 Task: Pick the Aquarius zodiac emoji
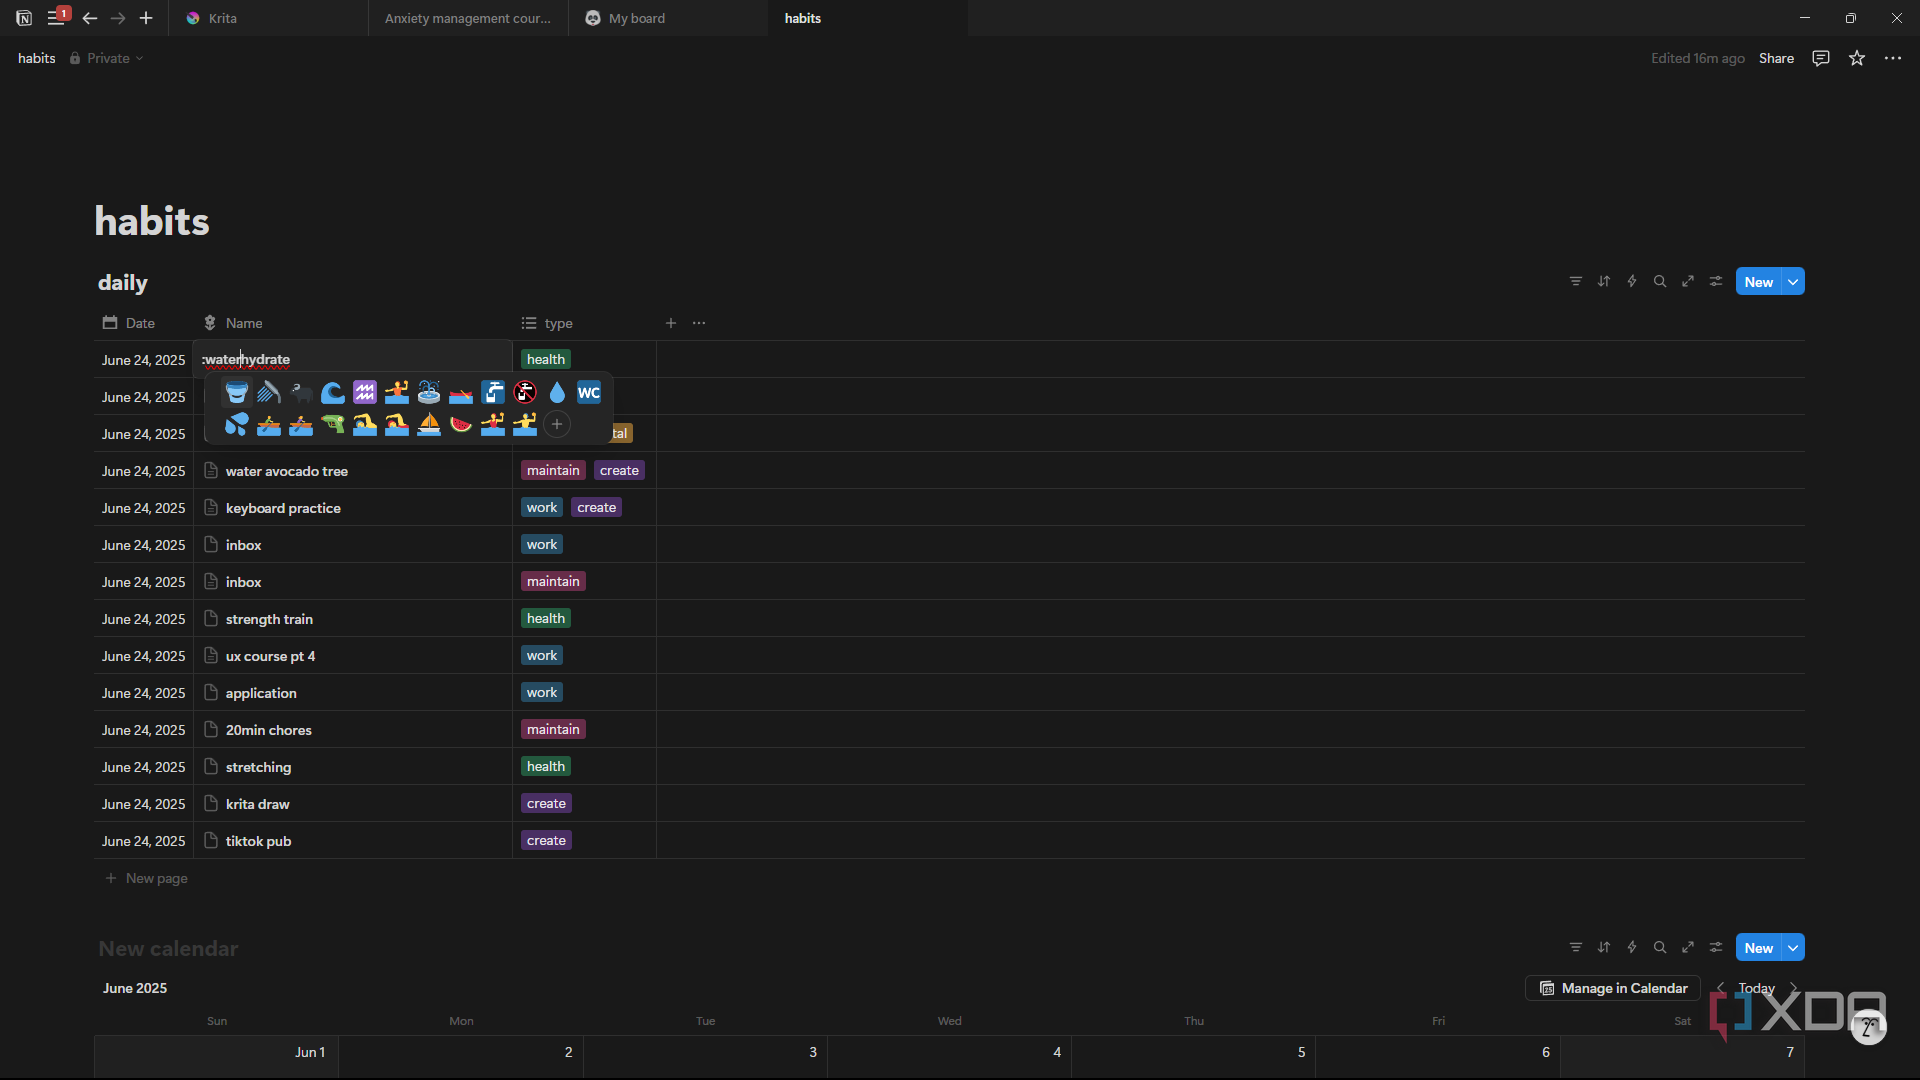[x=365, y=392]
